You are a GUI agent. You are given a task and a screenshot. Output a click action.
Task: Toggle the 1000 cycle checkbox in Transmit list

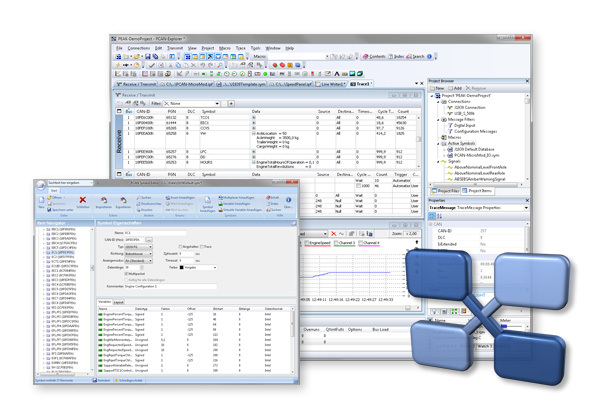[358, 186]
